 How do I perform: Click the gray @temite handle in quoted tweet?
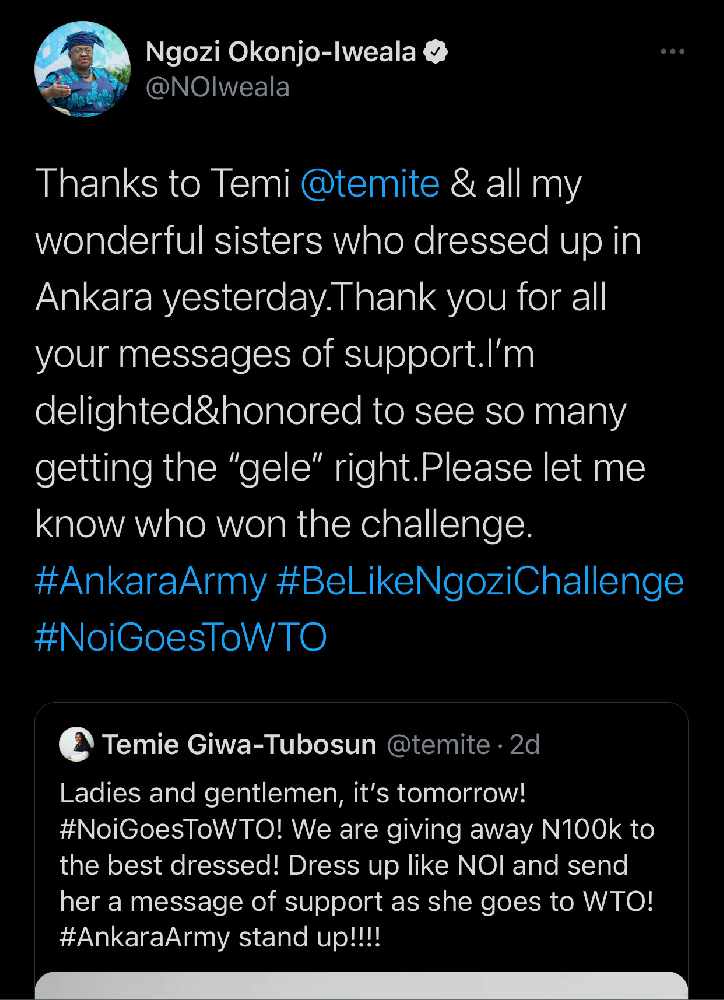click(437, 745)
